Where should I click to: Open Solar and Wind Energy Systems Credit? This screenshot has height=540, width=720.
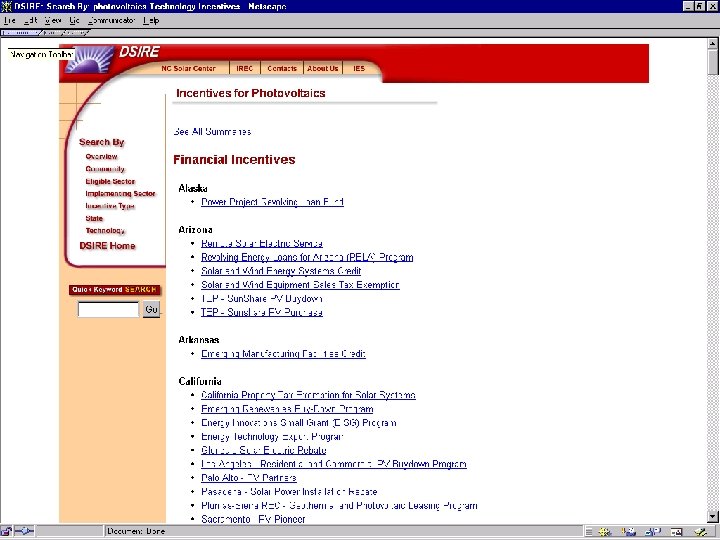pyautogui.click(x=281, y=271)
